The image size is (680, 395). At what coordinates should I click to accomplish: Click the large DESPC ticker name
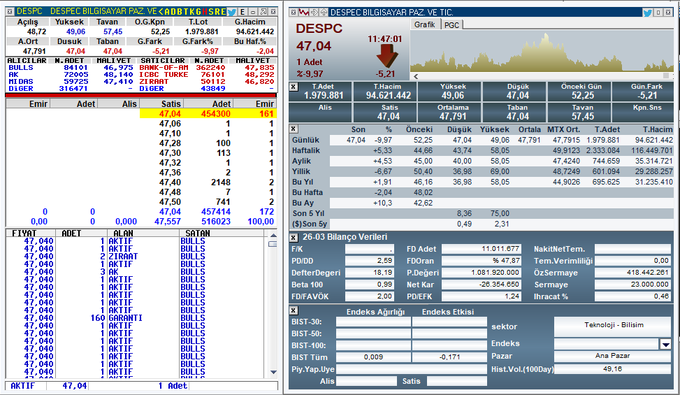tap(319, 29)
